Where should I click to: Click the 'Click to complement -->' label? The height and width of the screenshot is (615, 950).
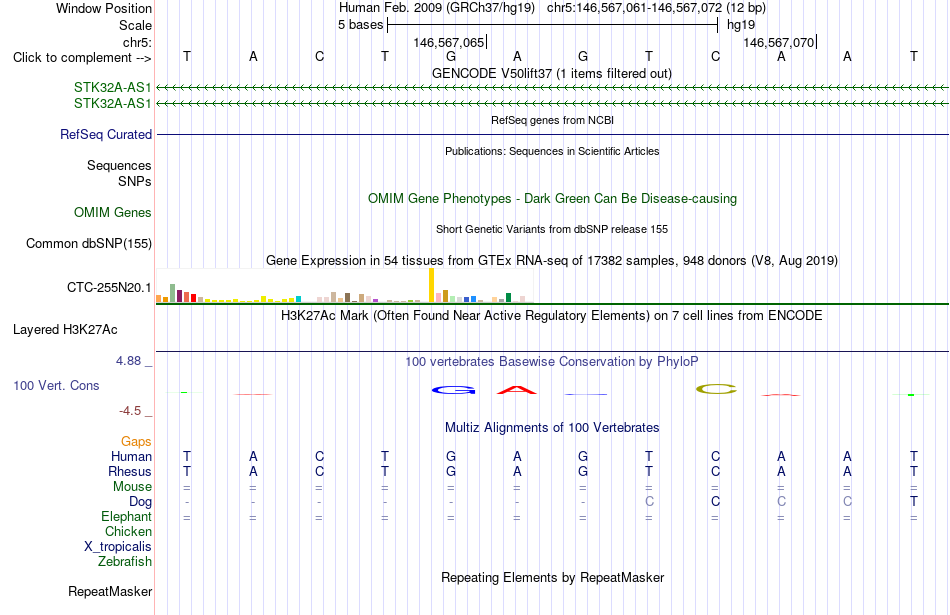[x=82, y=58]
